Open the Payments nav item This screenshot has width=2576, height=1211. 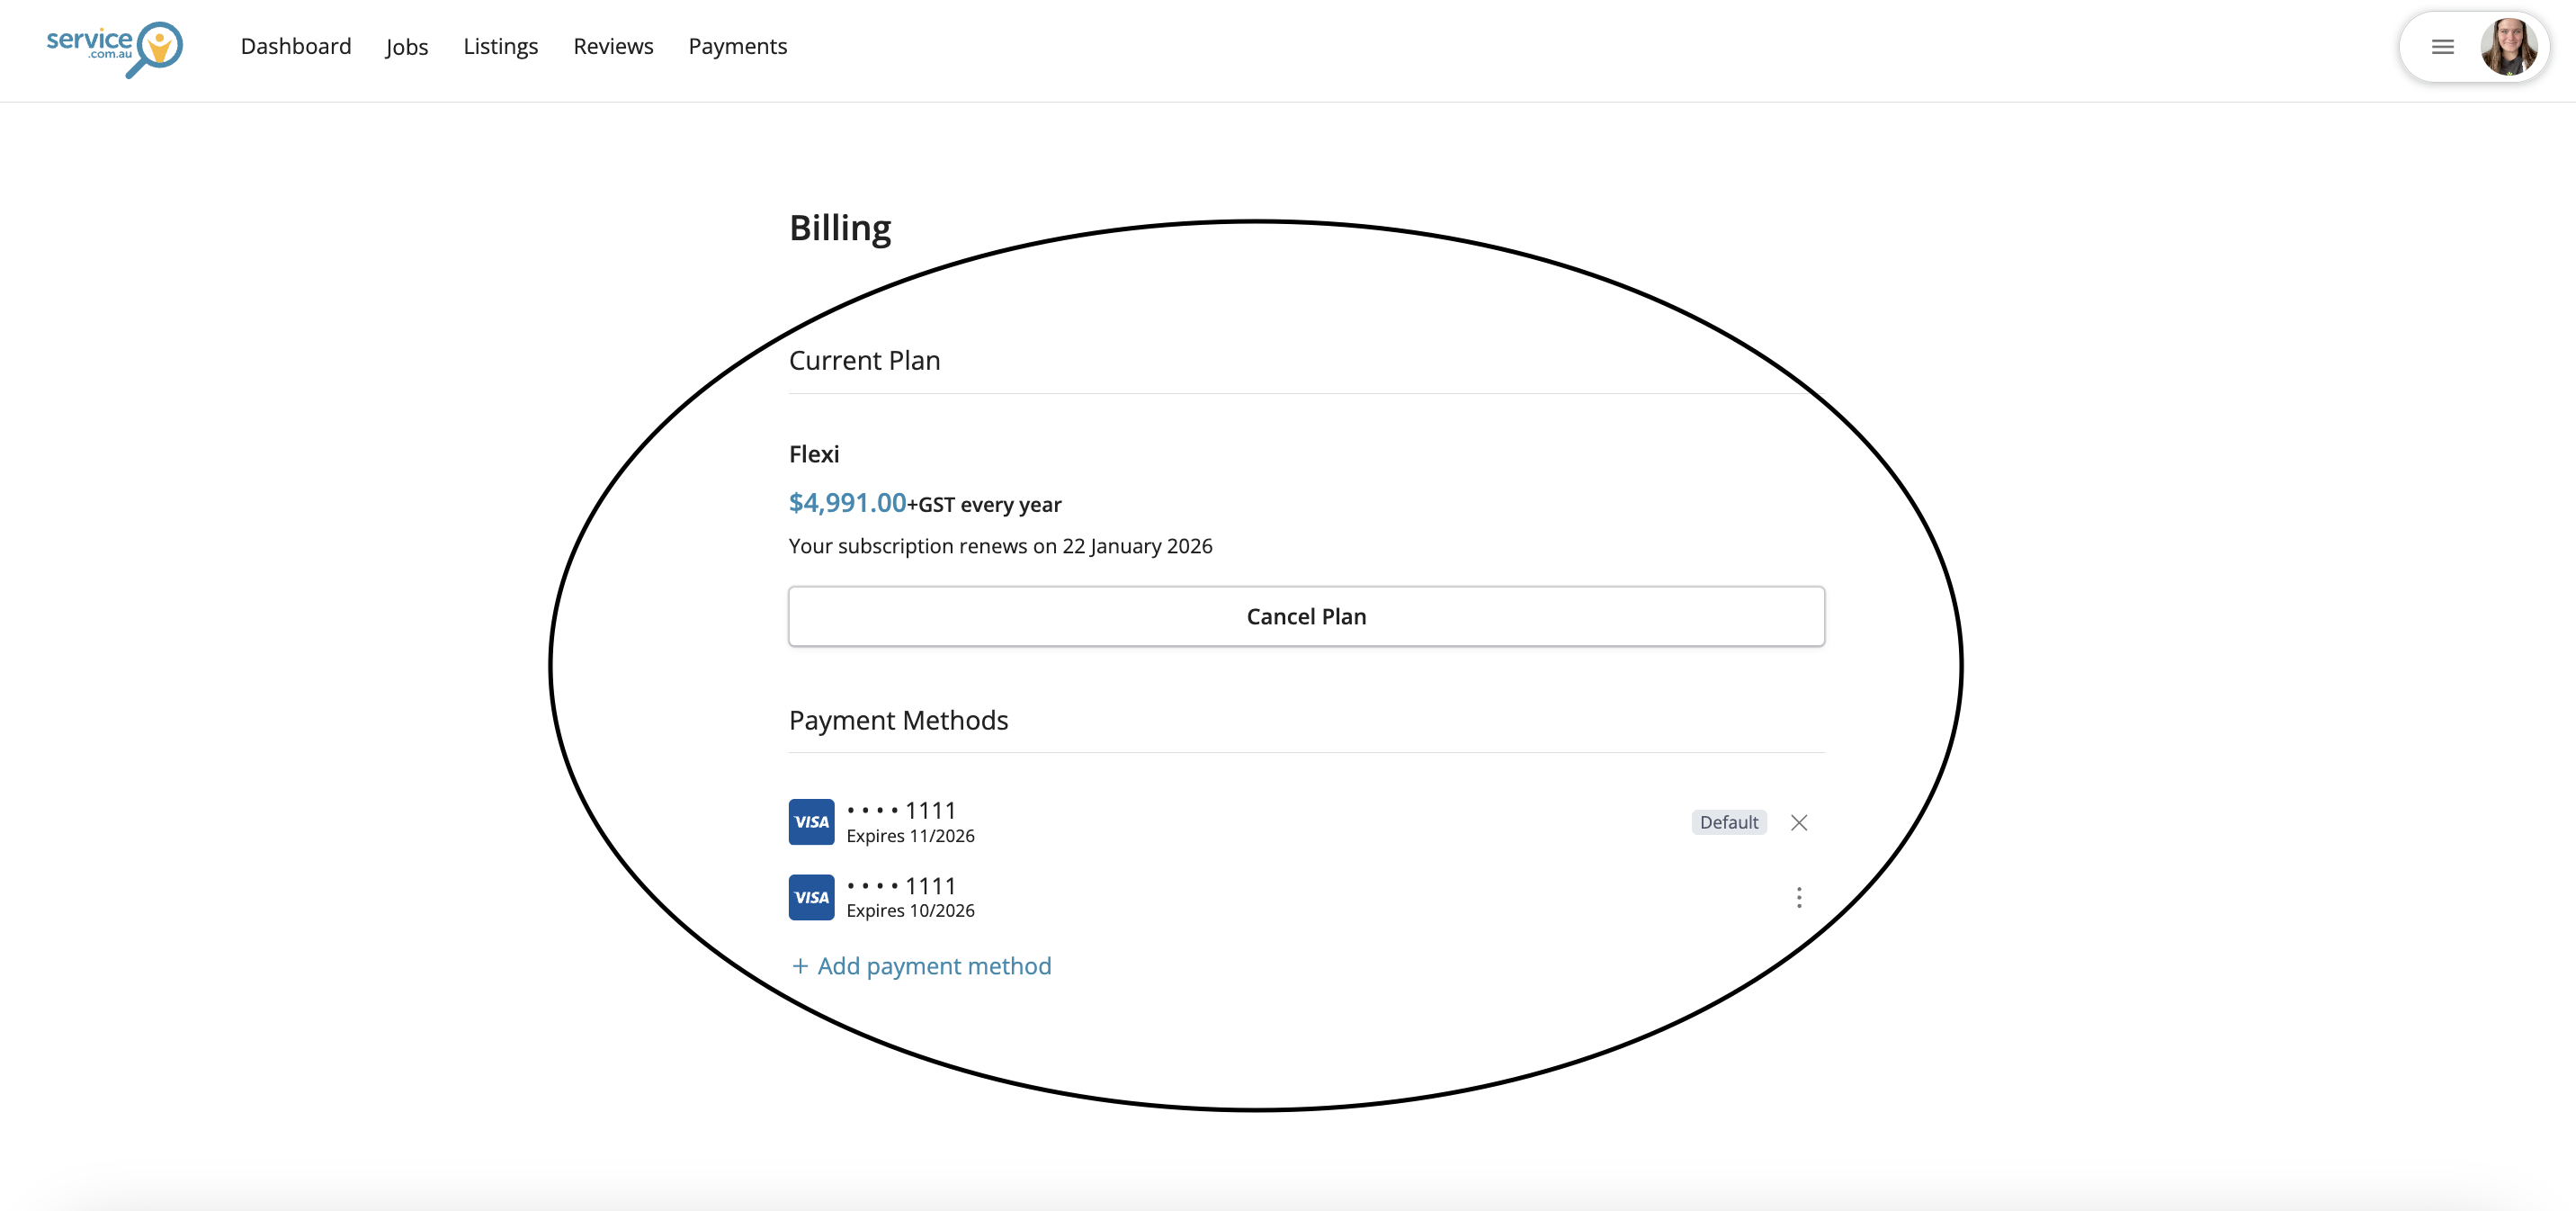point(737,47)
